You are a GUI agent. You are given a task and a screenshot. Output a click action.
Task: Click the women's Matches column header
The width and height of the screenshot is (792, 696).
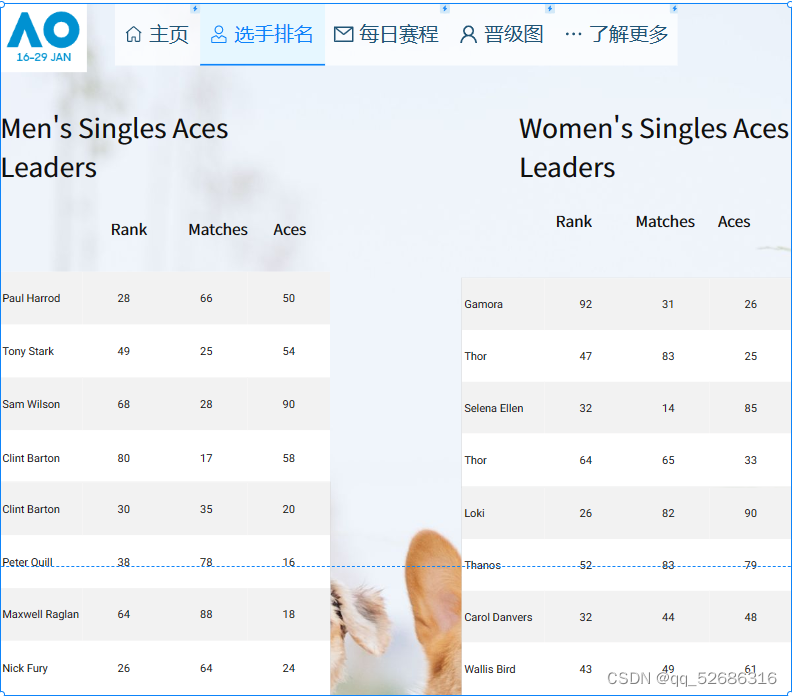(665, 222)
